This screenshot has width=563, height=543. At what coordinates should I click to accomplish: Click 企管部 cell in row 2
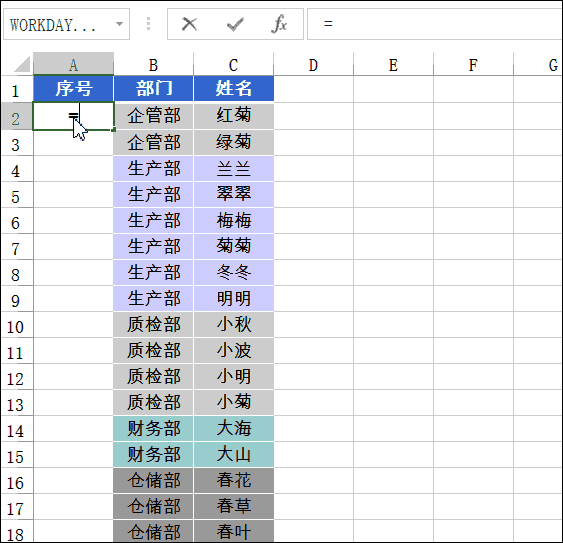154,116
